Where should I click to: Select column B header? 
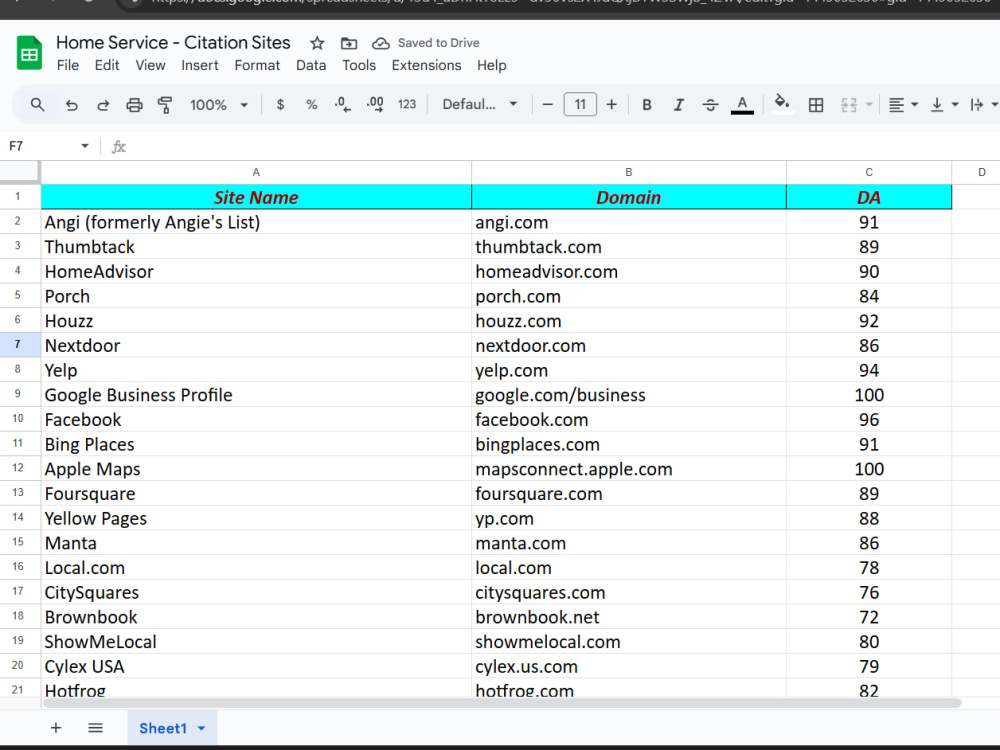[628, 172]
